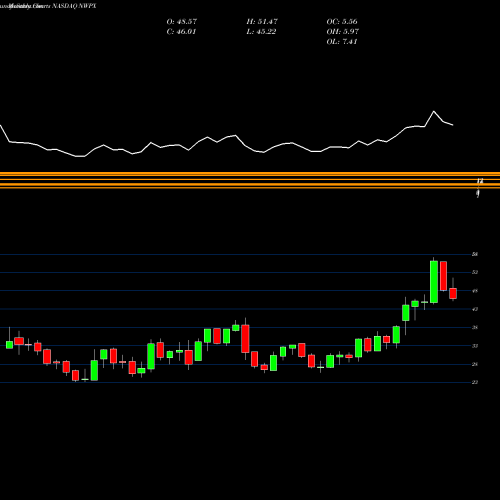Click the 58 price axis label
The height and width of the screenshot is (500, 500).
(475, 254)
